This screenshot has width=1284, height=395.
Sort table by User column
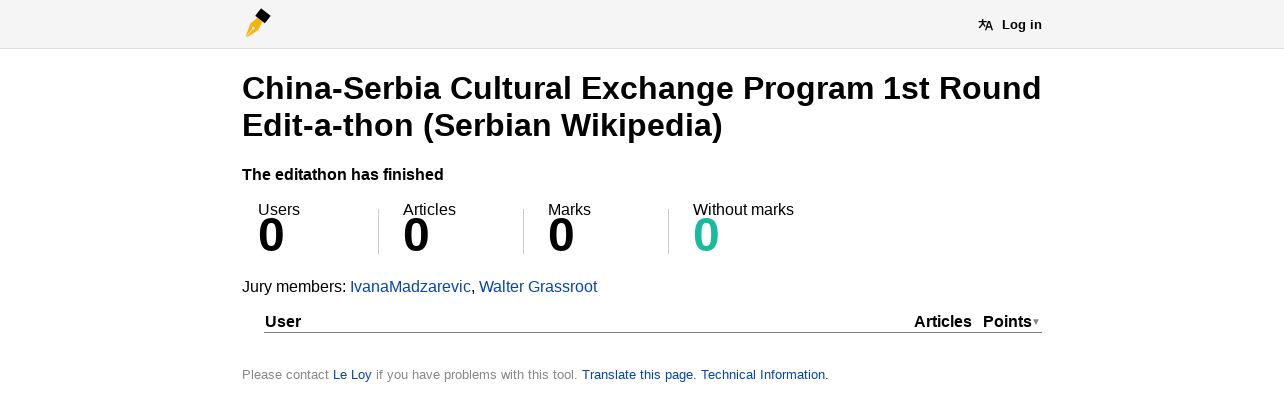[x=283, y=321]
